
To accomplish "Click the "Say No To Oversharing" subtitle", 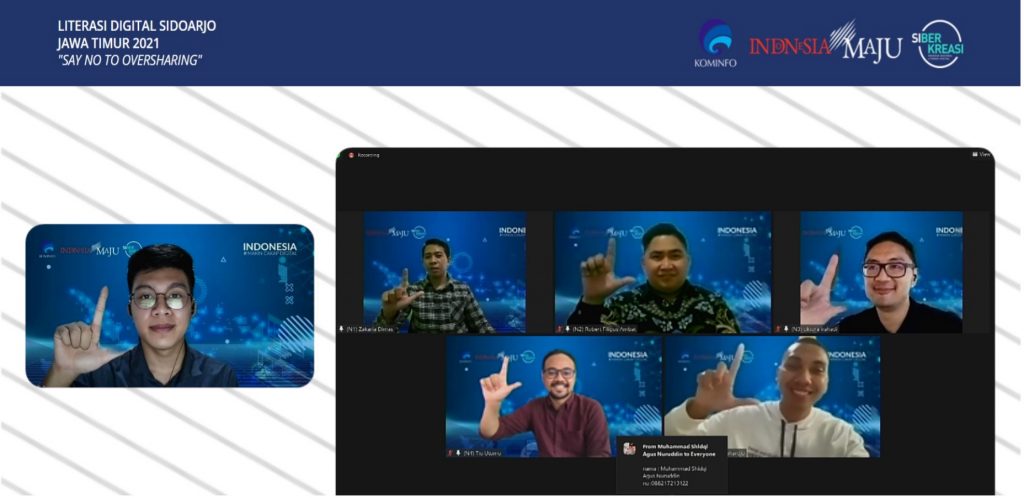I will (130, 60).
